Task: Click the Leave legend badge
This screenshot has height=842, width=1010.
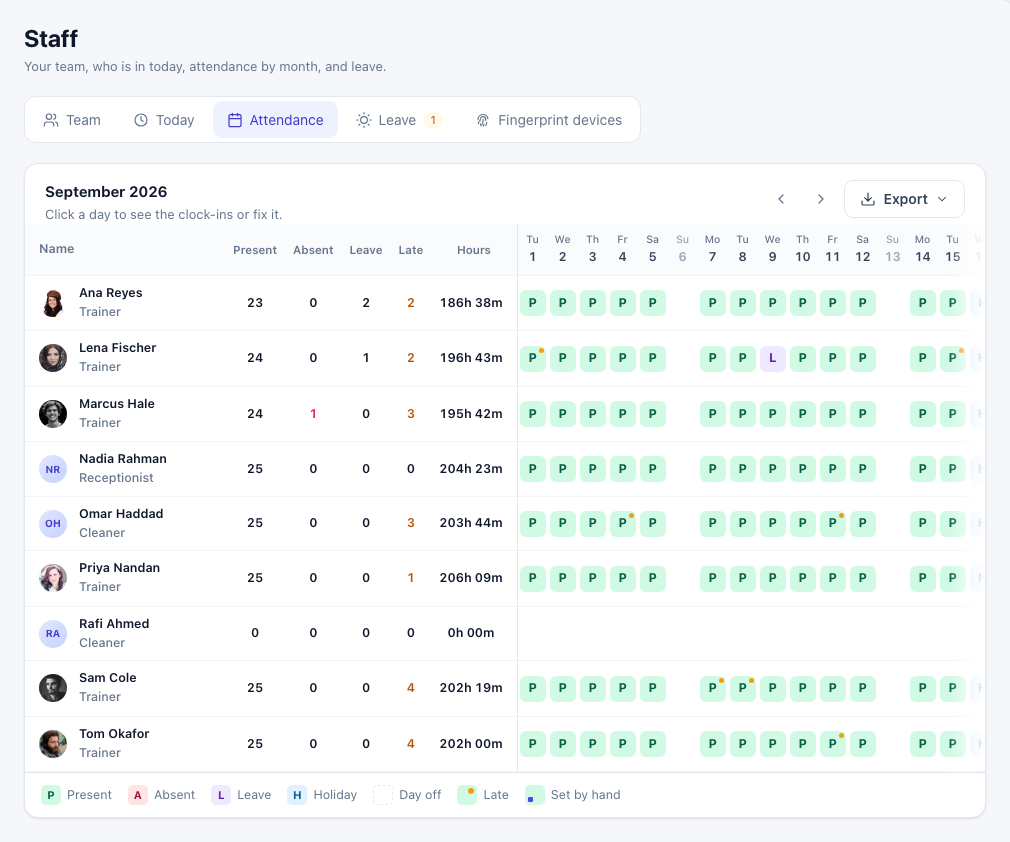Action: [x=221, y=795]
